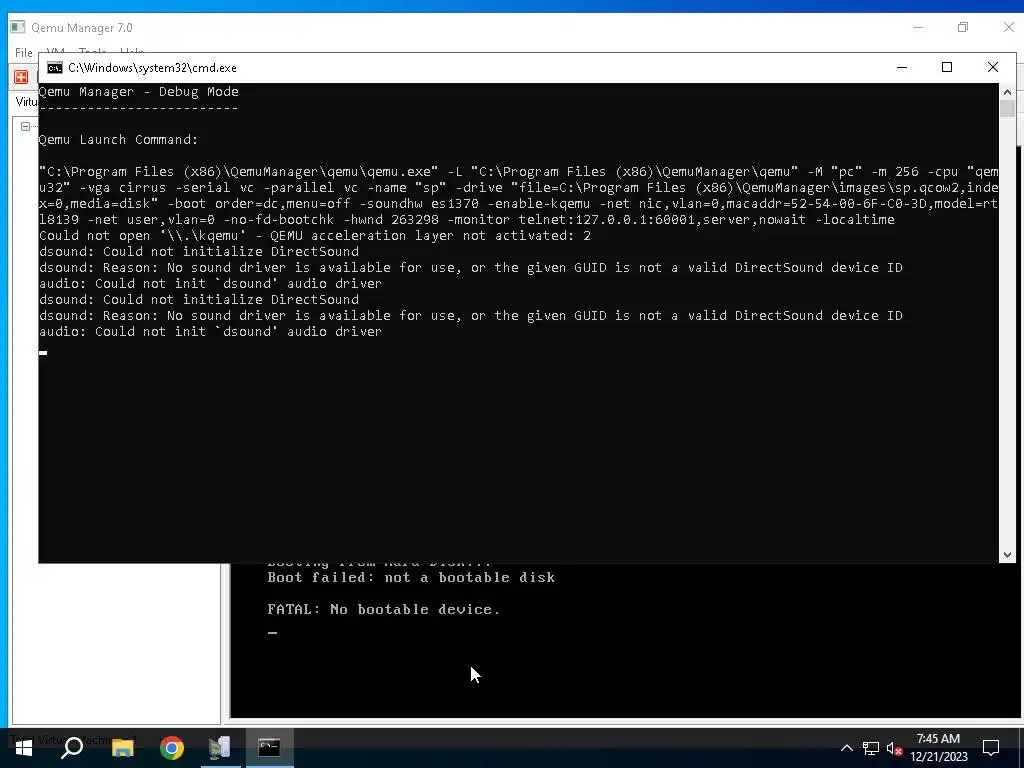This screenshot has height=768, width=1024.
Task: Click the cmd scrollbar down arrow
Action: [1007, 555]
